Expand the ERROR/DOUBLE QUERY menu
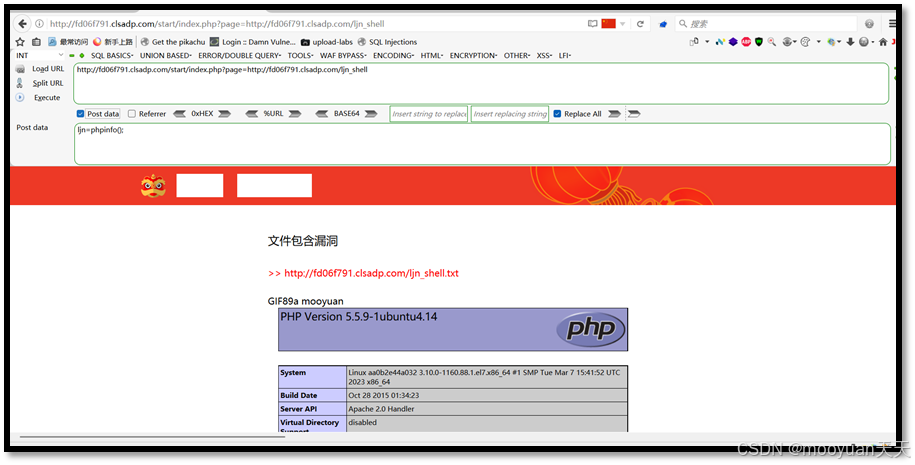 click(x=240, y=55)
